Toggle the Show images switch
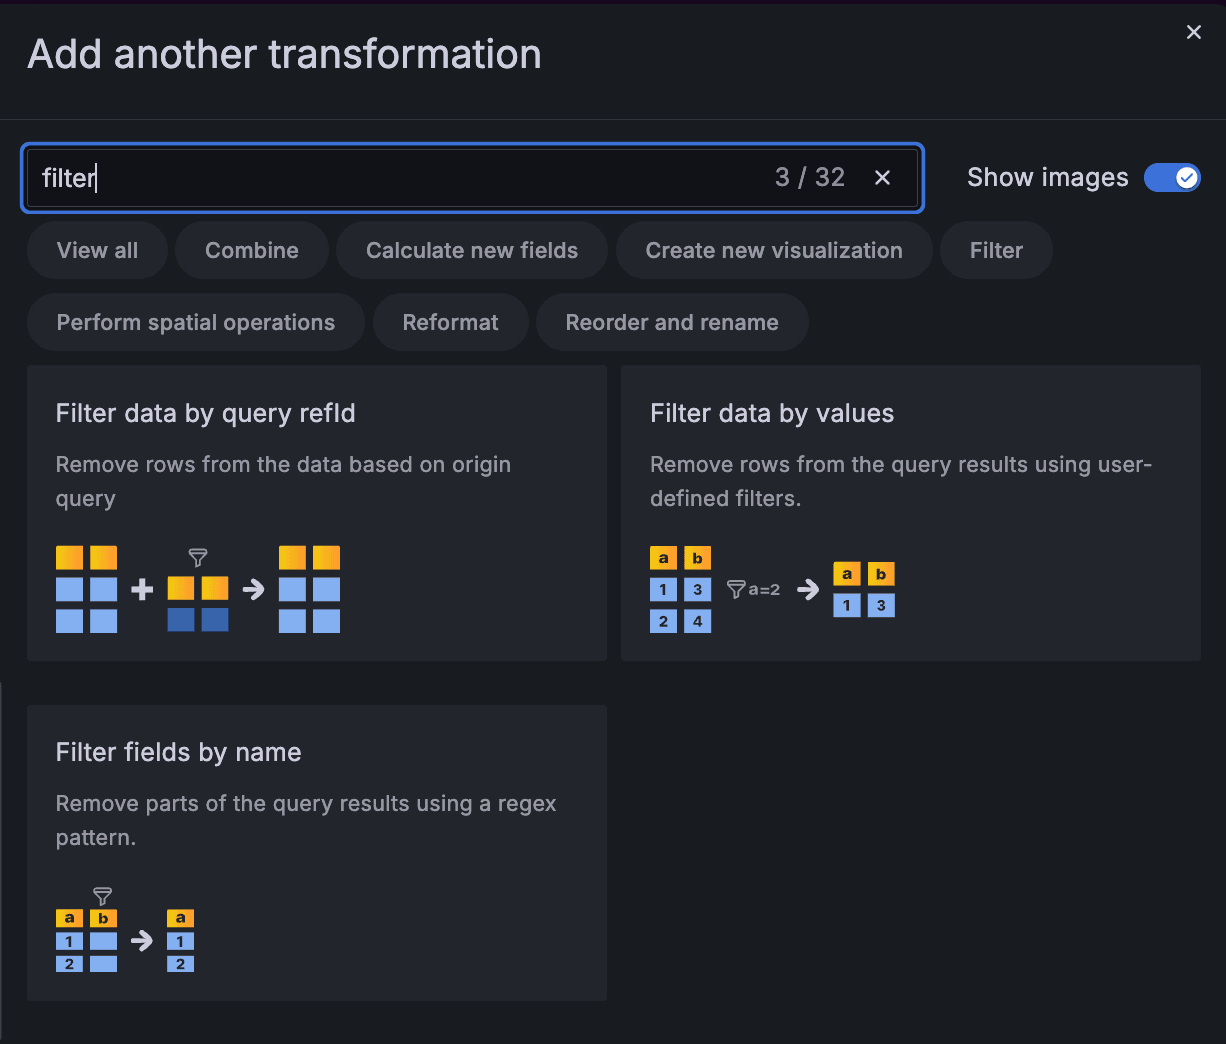Image resolution: width=1226 pixels, height=1044 pixels. [1172, 177]
